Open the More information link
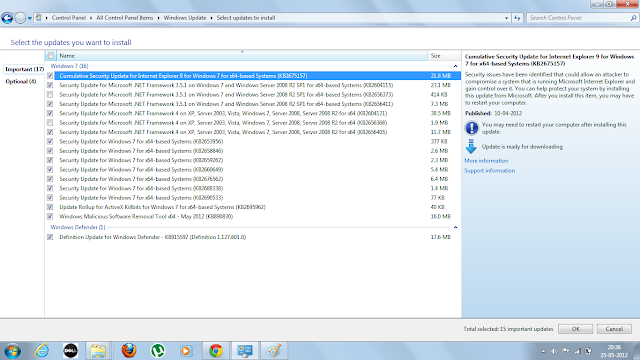The height and width of the screenshot is (360, 640). click(486, 161)
